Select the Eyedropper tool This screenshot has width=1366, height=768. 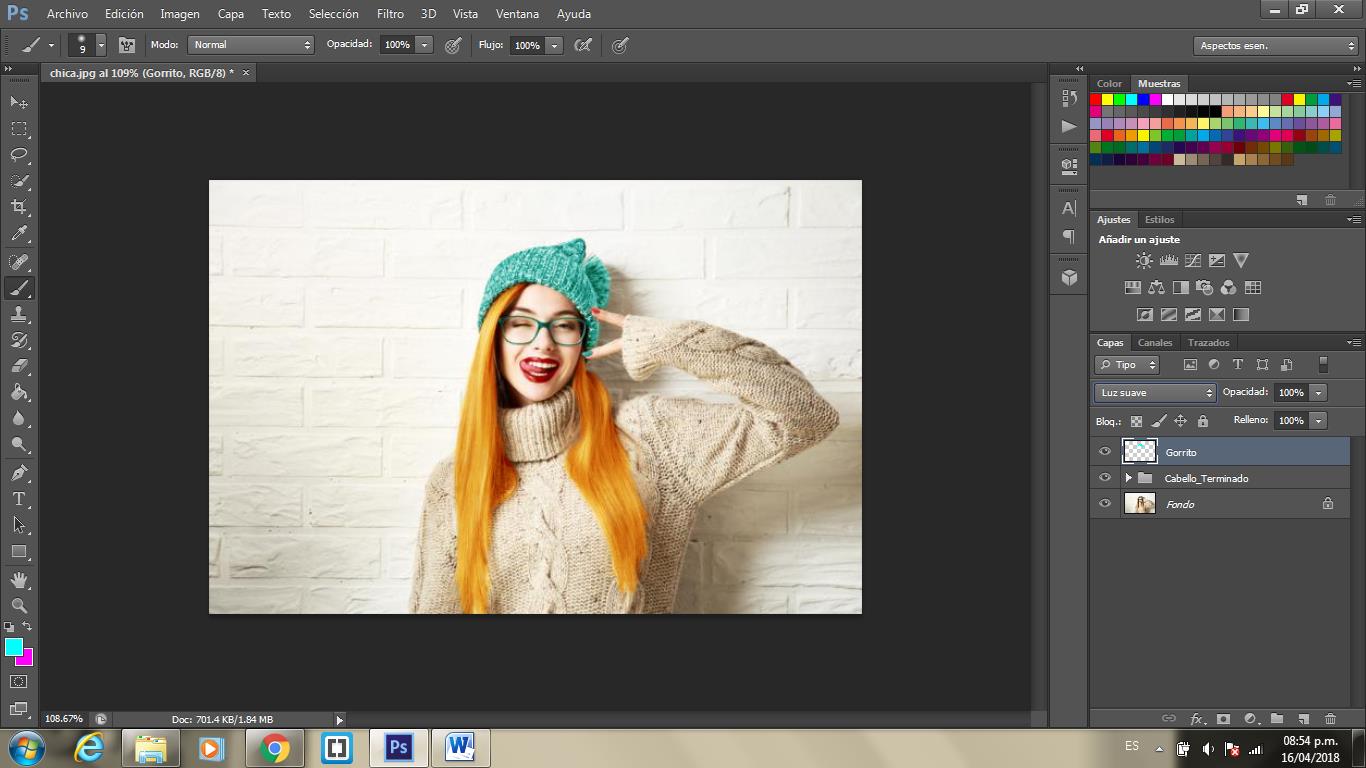(19, 234)
